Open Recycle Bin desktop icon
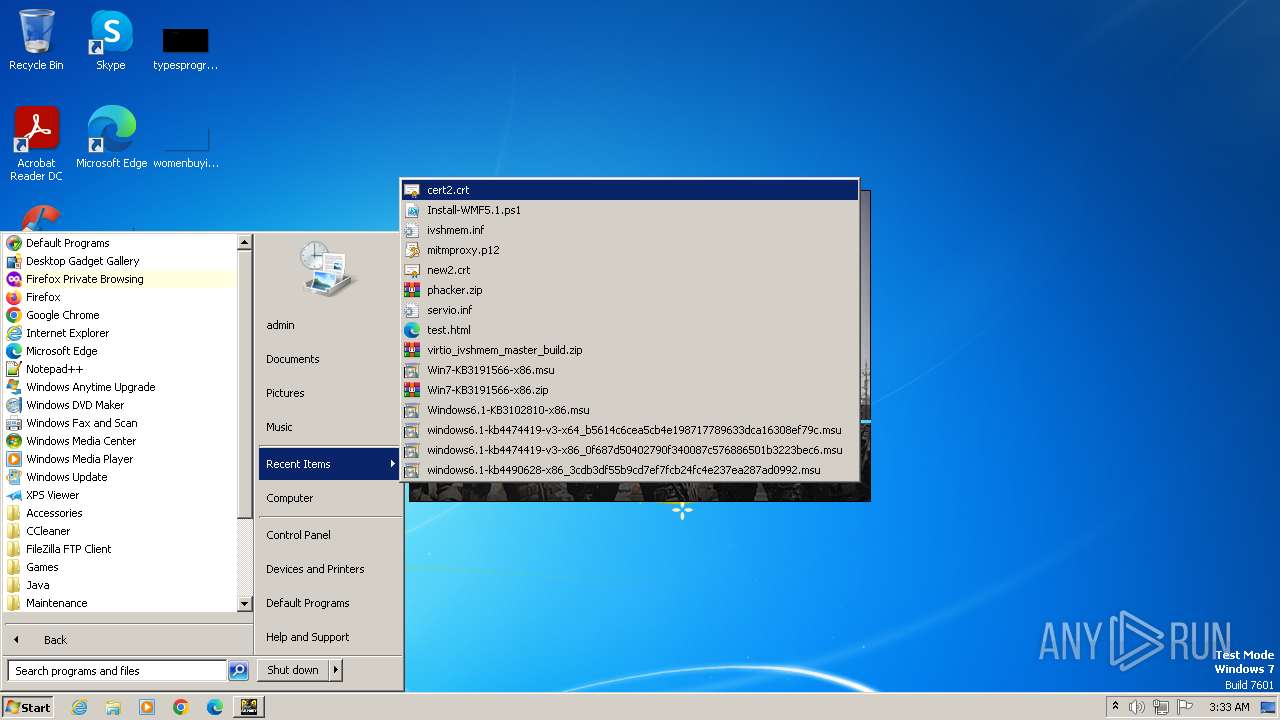This screenshot has width=1280, height=720. [x=36, y=40]
